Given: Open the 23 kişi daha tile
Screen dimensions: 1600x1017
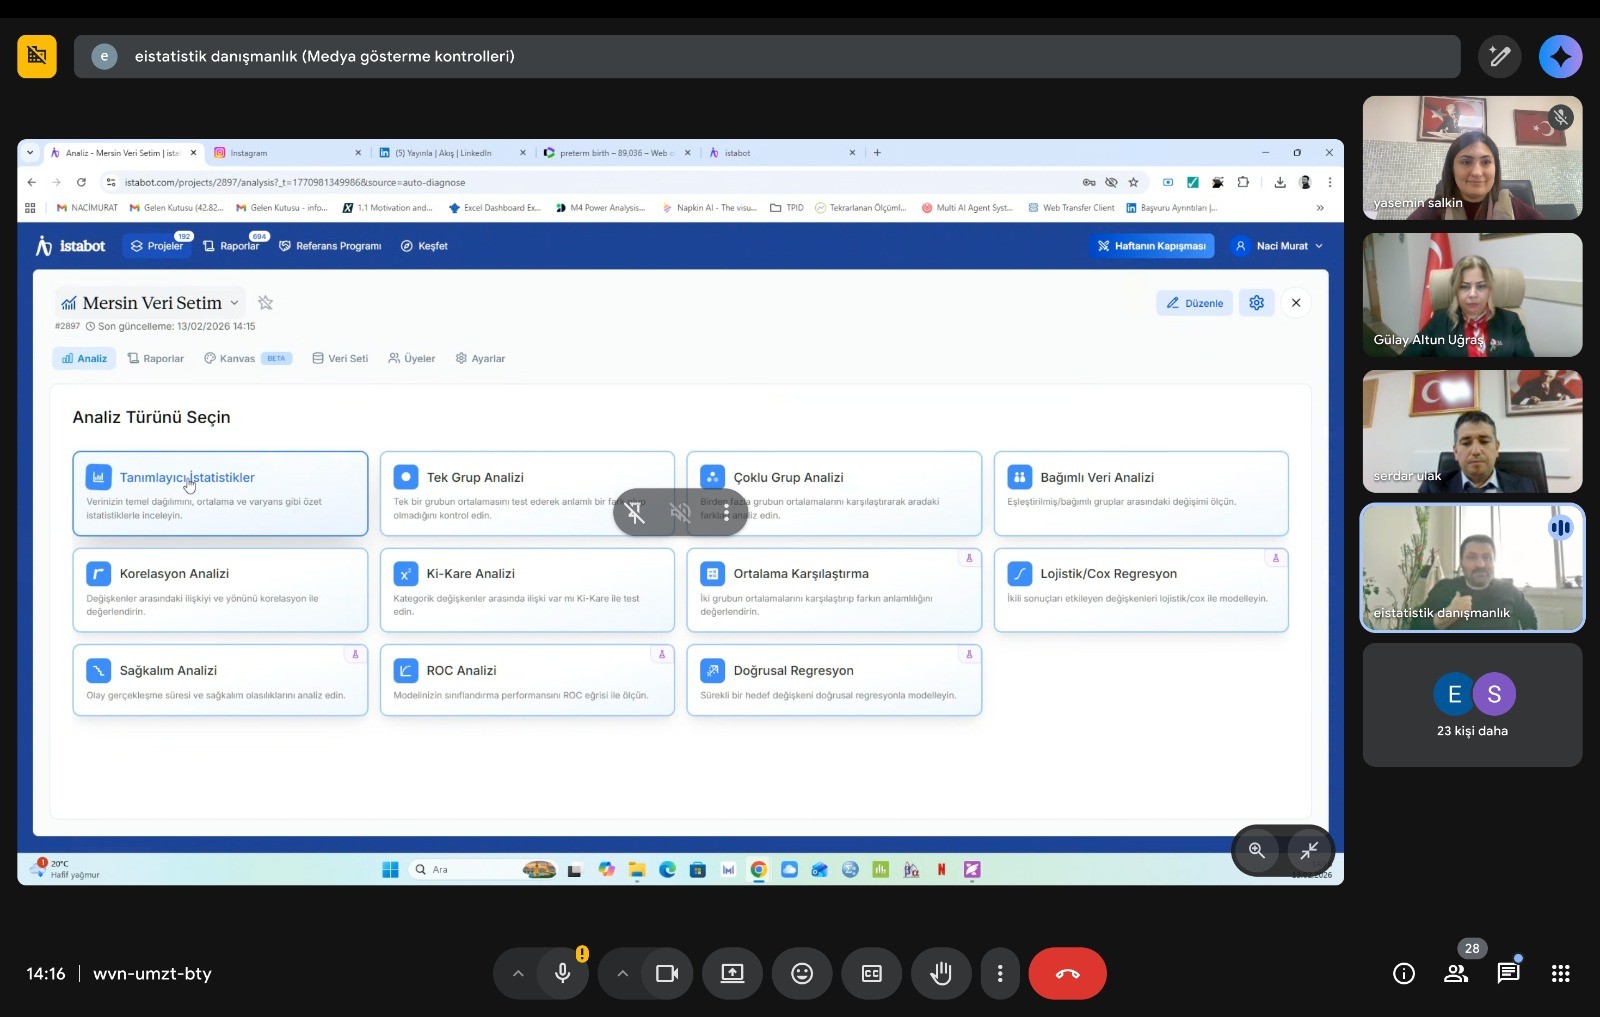Looking at the screenshot, I should tap(1472, 705).
